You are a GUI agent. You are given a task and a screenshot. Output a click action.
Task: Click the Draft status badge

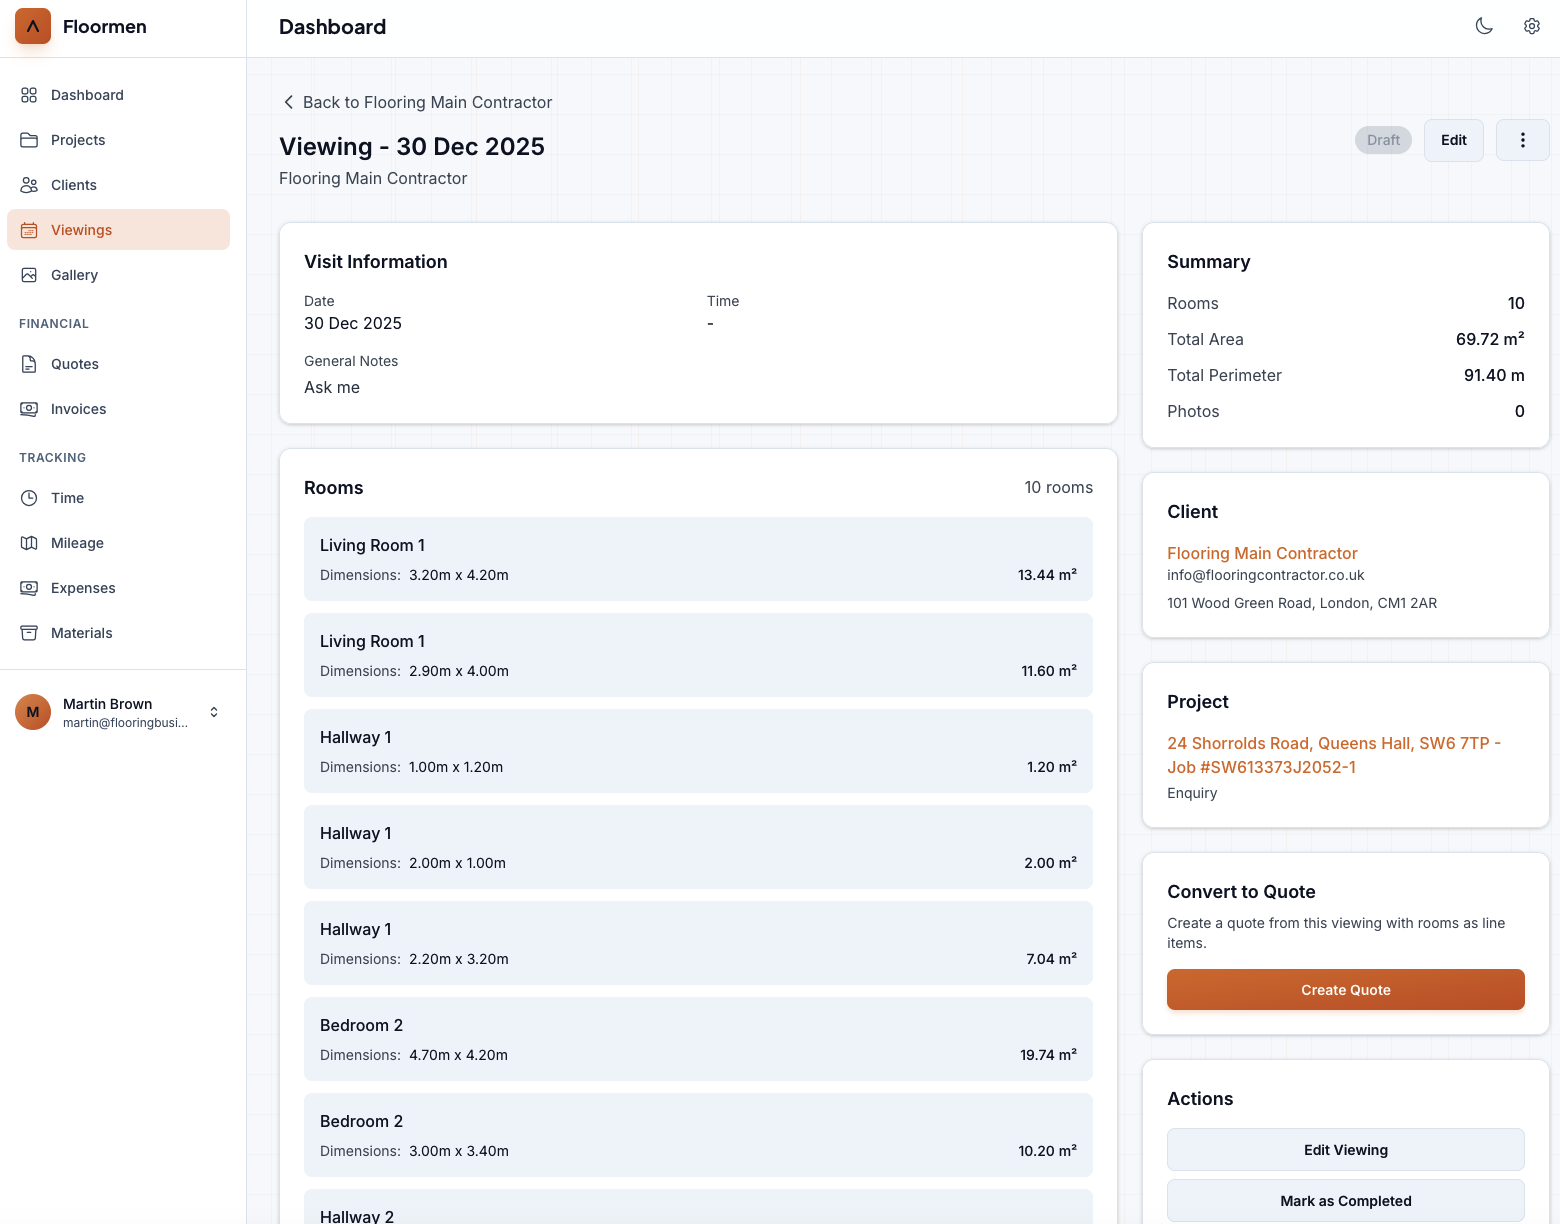(1382, 140)
